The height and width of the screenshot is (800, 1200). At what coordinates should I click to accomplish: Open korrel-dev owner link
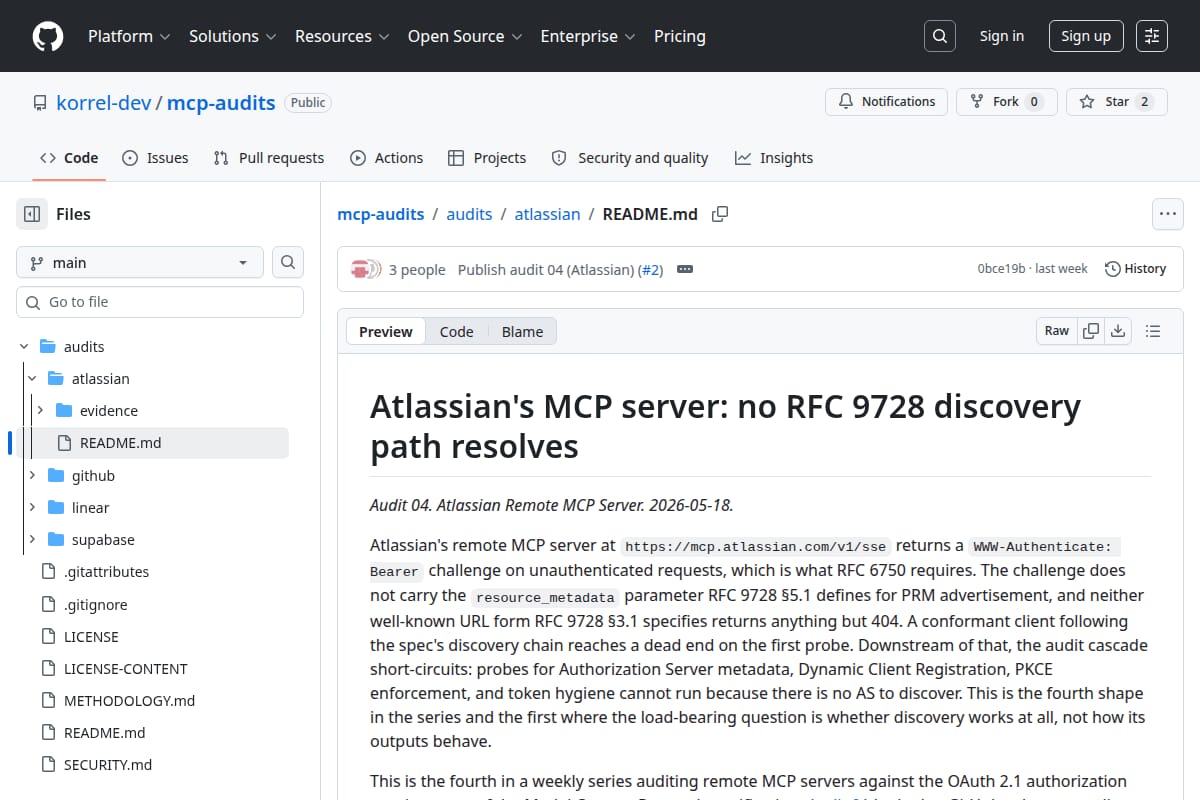pyautogui.click(x=105, y=102)
